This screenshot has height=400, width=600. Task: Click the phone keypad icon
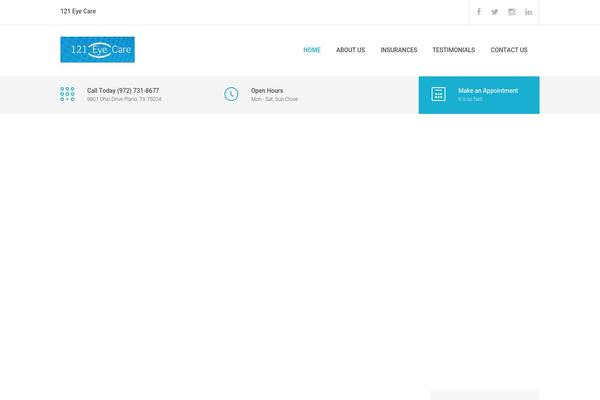point(67,94)
